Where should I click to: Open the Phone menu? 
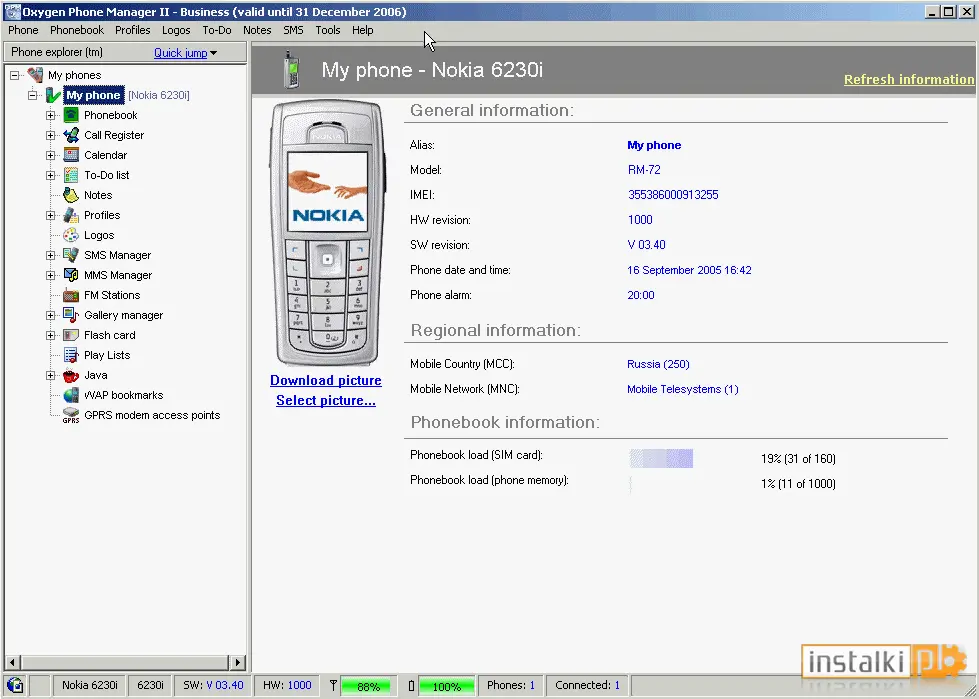coord(23,30)
